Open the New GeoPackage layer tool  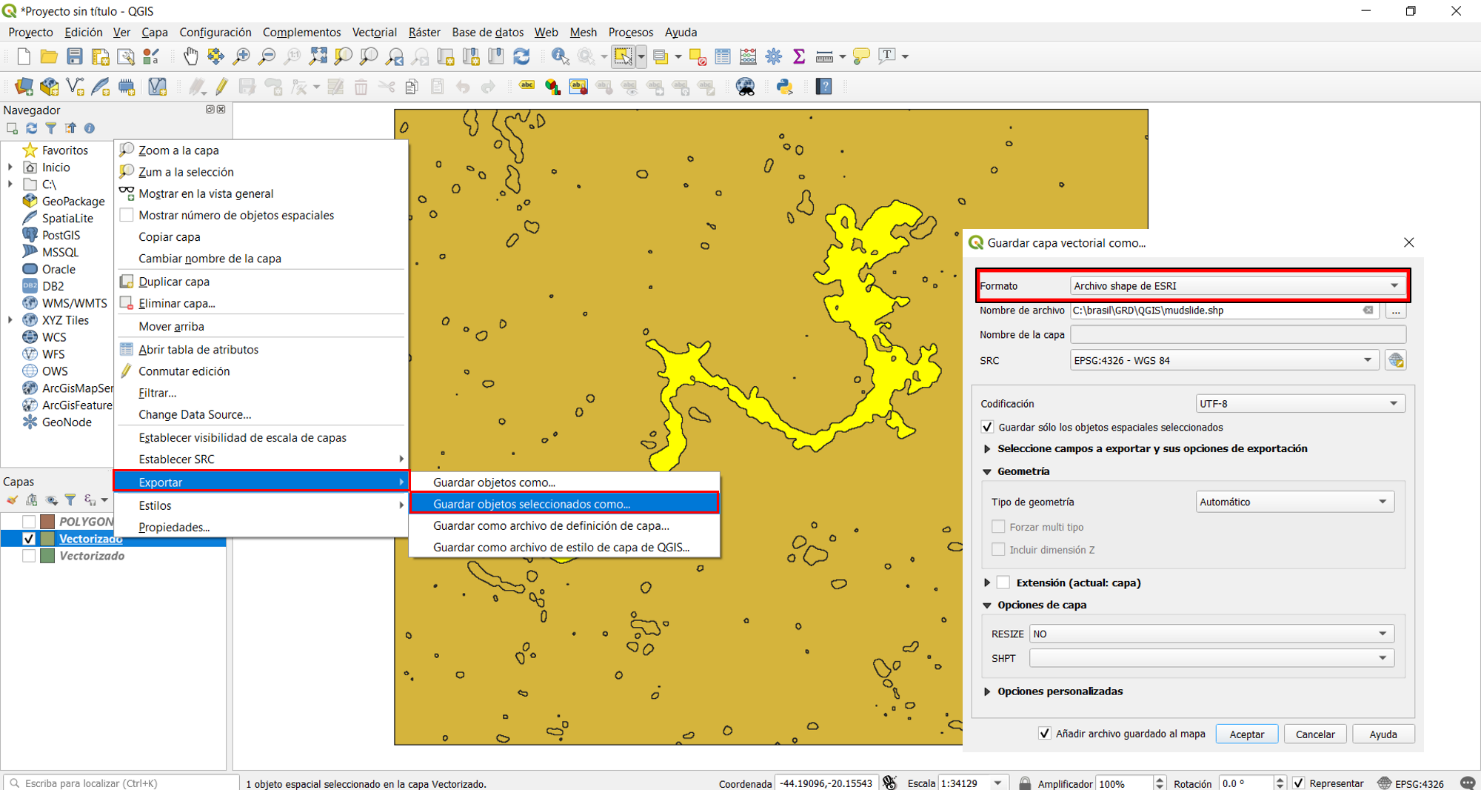coord(50,86)
